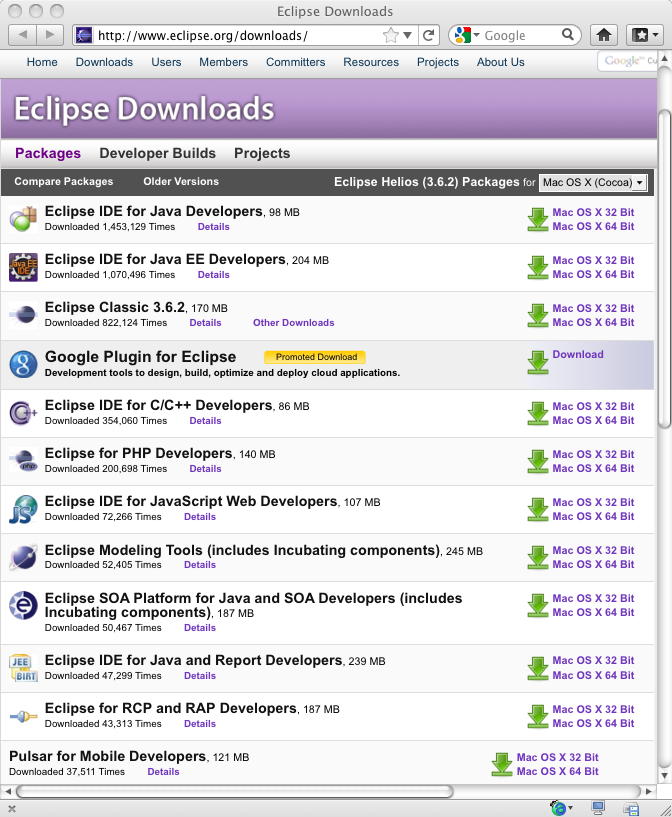Click the scroll down arrow
The width and height of the screenshot is (672, 817).
click(664, 776)
